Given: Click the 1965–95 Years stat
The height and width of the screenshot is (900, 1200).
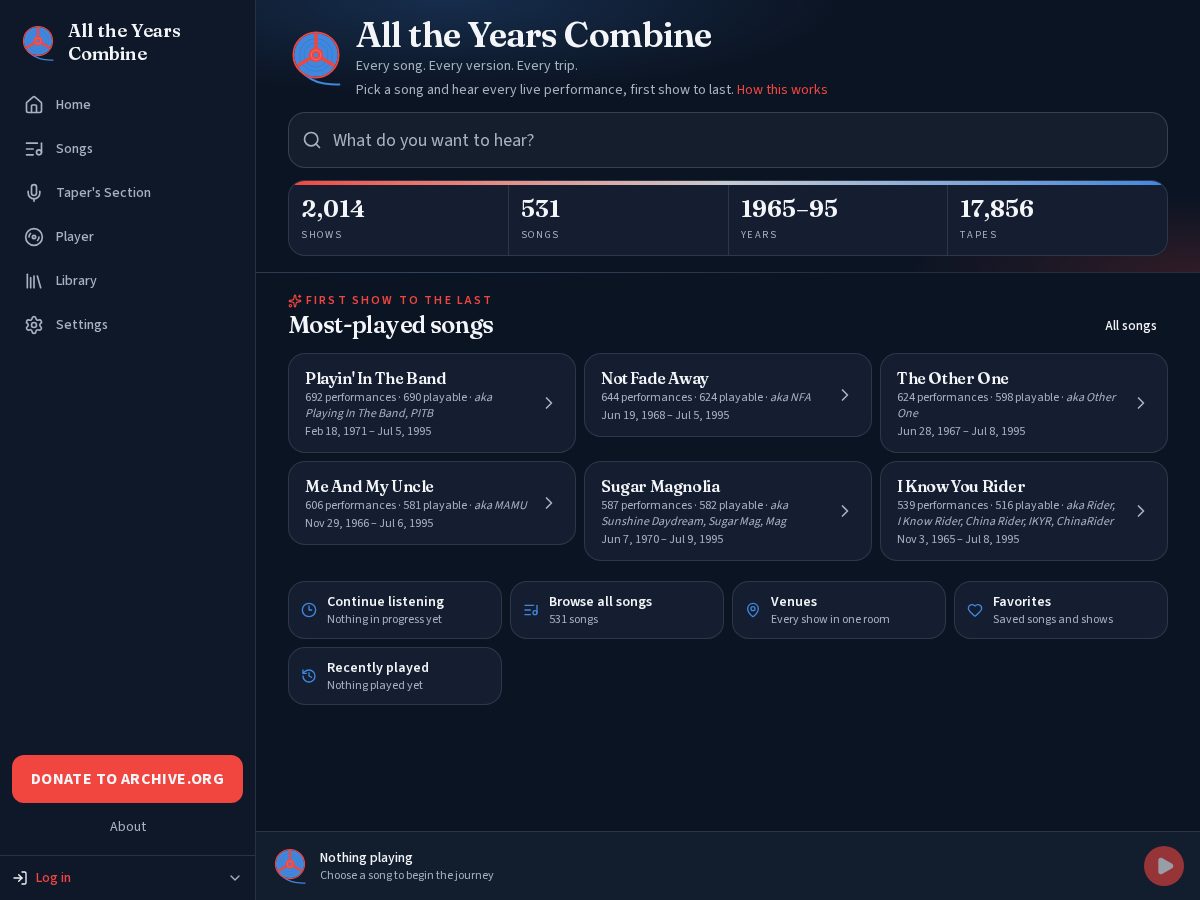Looking at the screenshot, I should pos(838,220).
